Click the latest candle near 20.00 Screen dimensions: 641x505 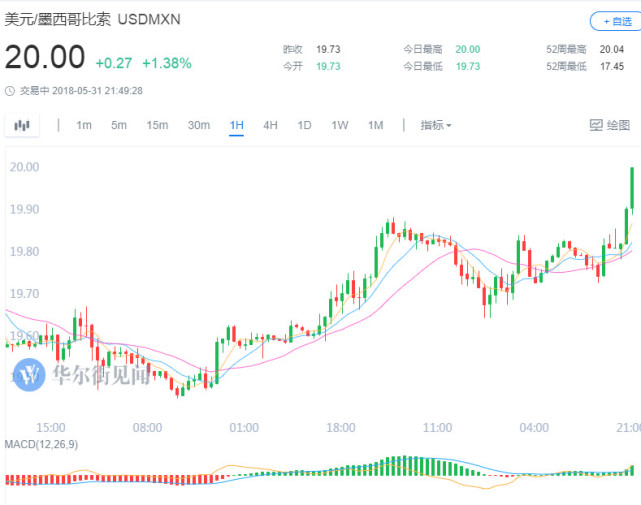tap(633, 188)
